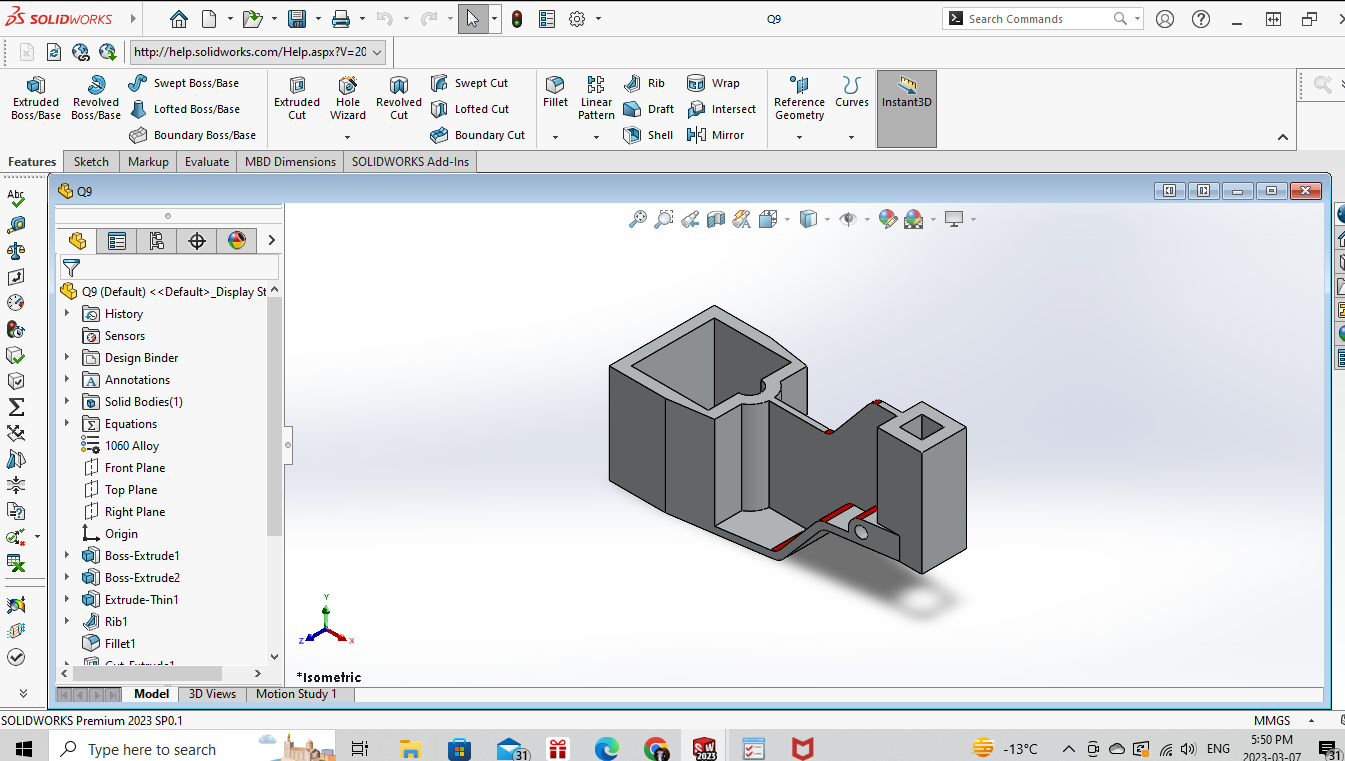Switch to the Markup tab
Screen dimensions: 1345x761
pyautogui.click(x=148, y=161)
